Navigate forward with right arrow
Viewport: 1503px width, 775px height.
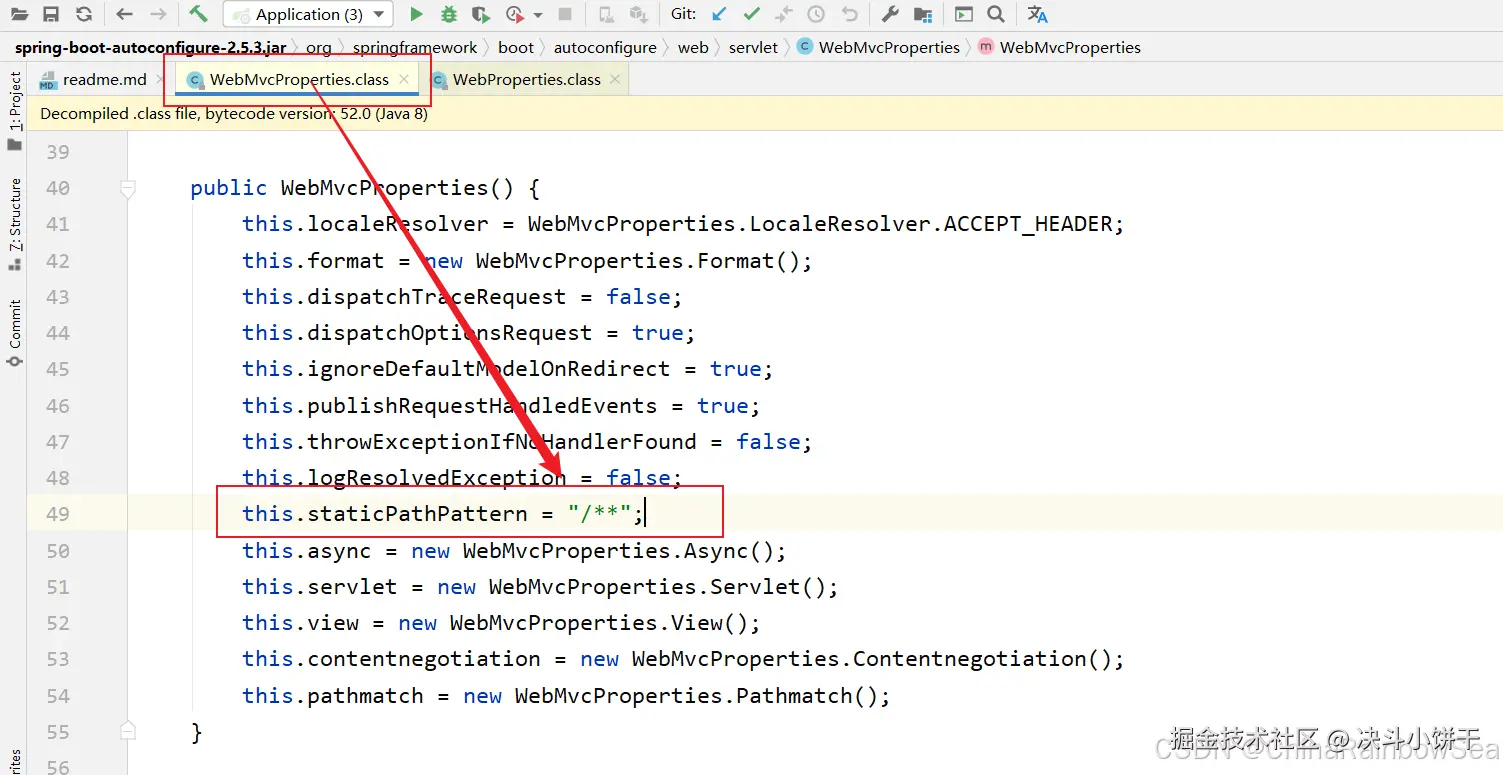coord(158,14)
